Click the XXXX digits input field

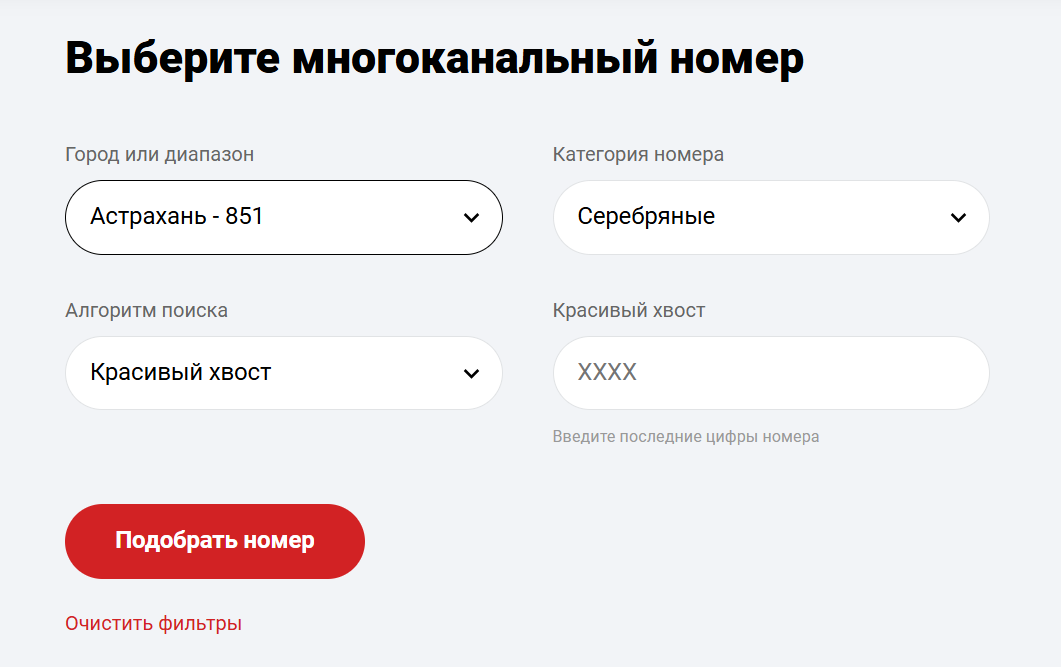click(x=770, y=373)
